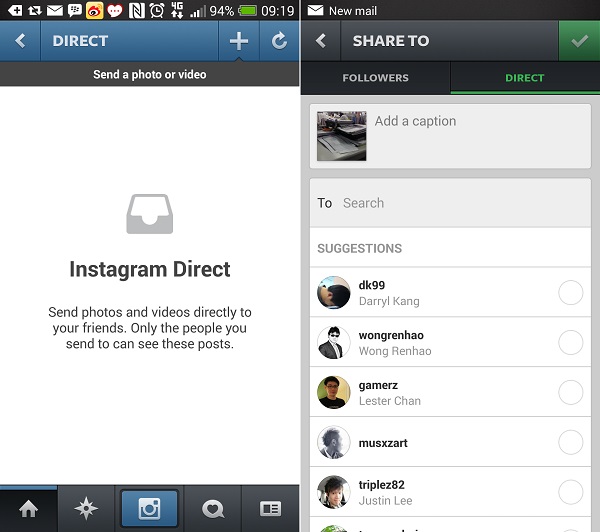Open the profile card icon in bottom bar
This screenshot has height=532, width=600.
271,509
